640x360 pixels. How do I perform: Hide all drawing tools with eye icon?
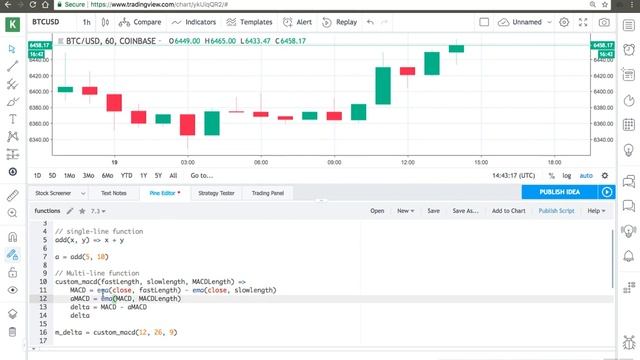tap(12, 290)
